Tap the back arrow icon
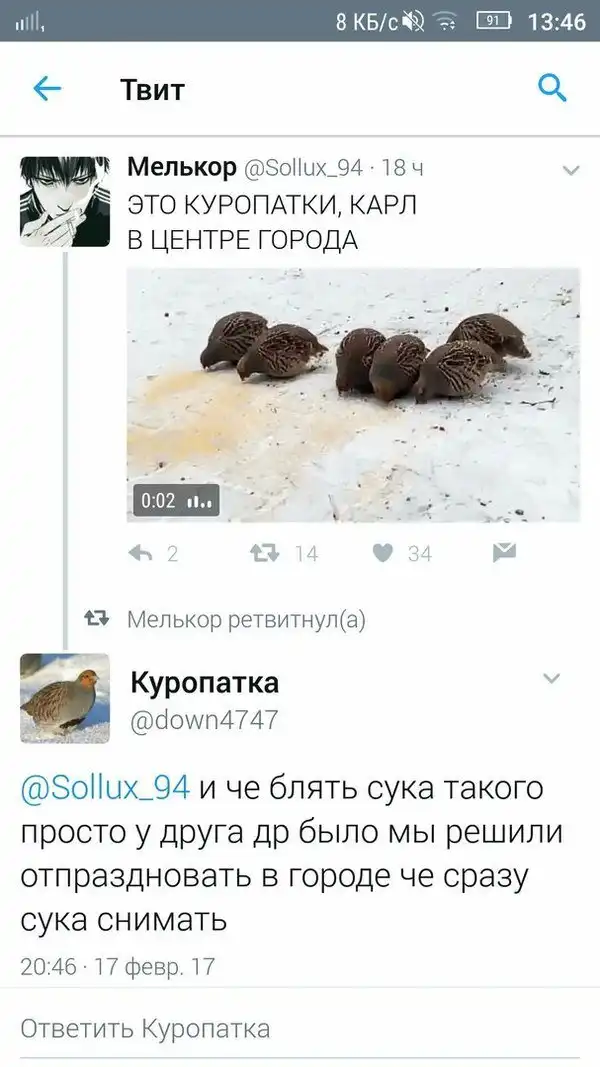600x1067 pixels. (47, 89)
